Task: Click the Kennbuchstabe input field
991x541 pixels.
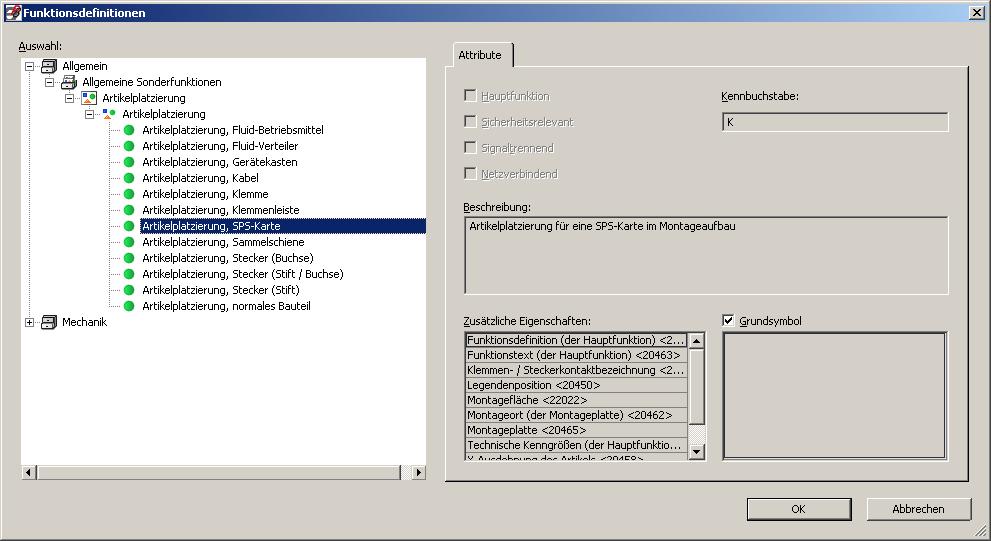Action: pos(835,122)
